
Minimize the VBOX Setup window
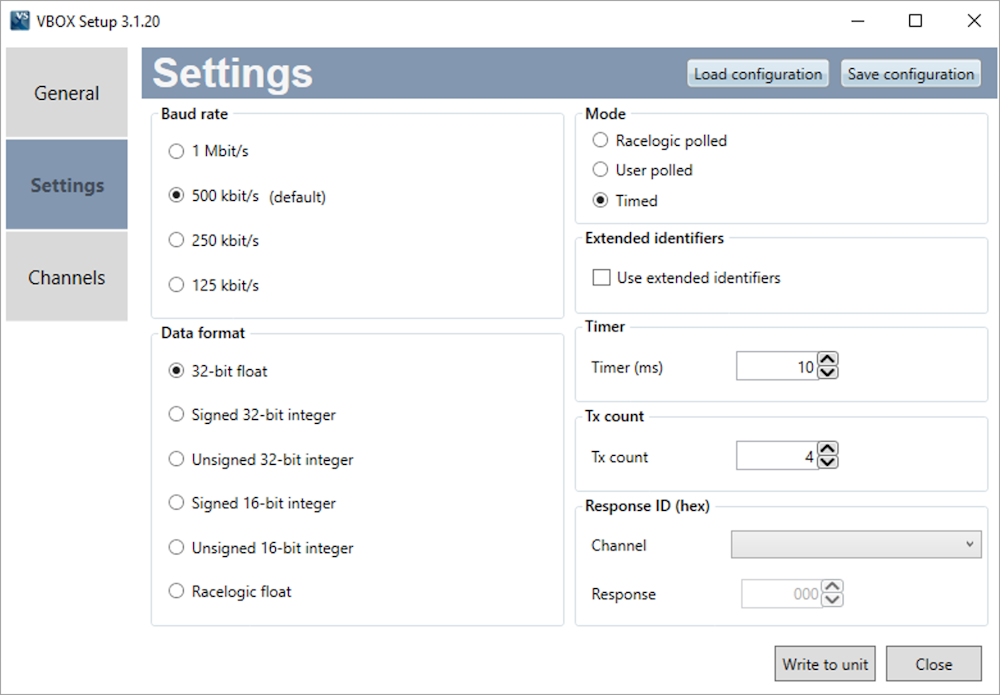tap(858, 21)
